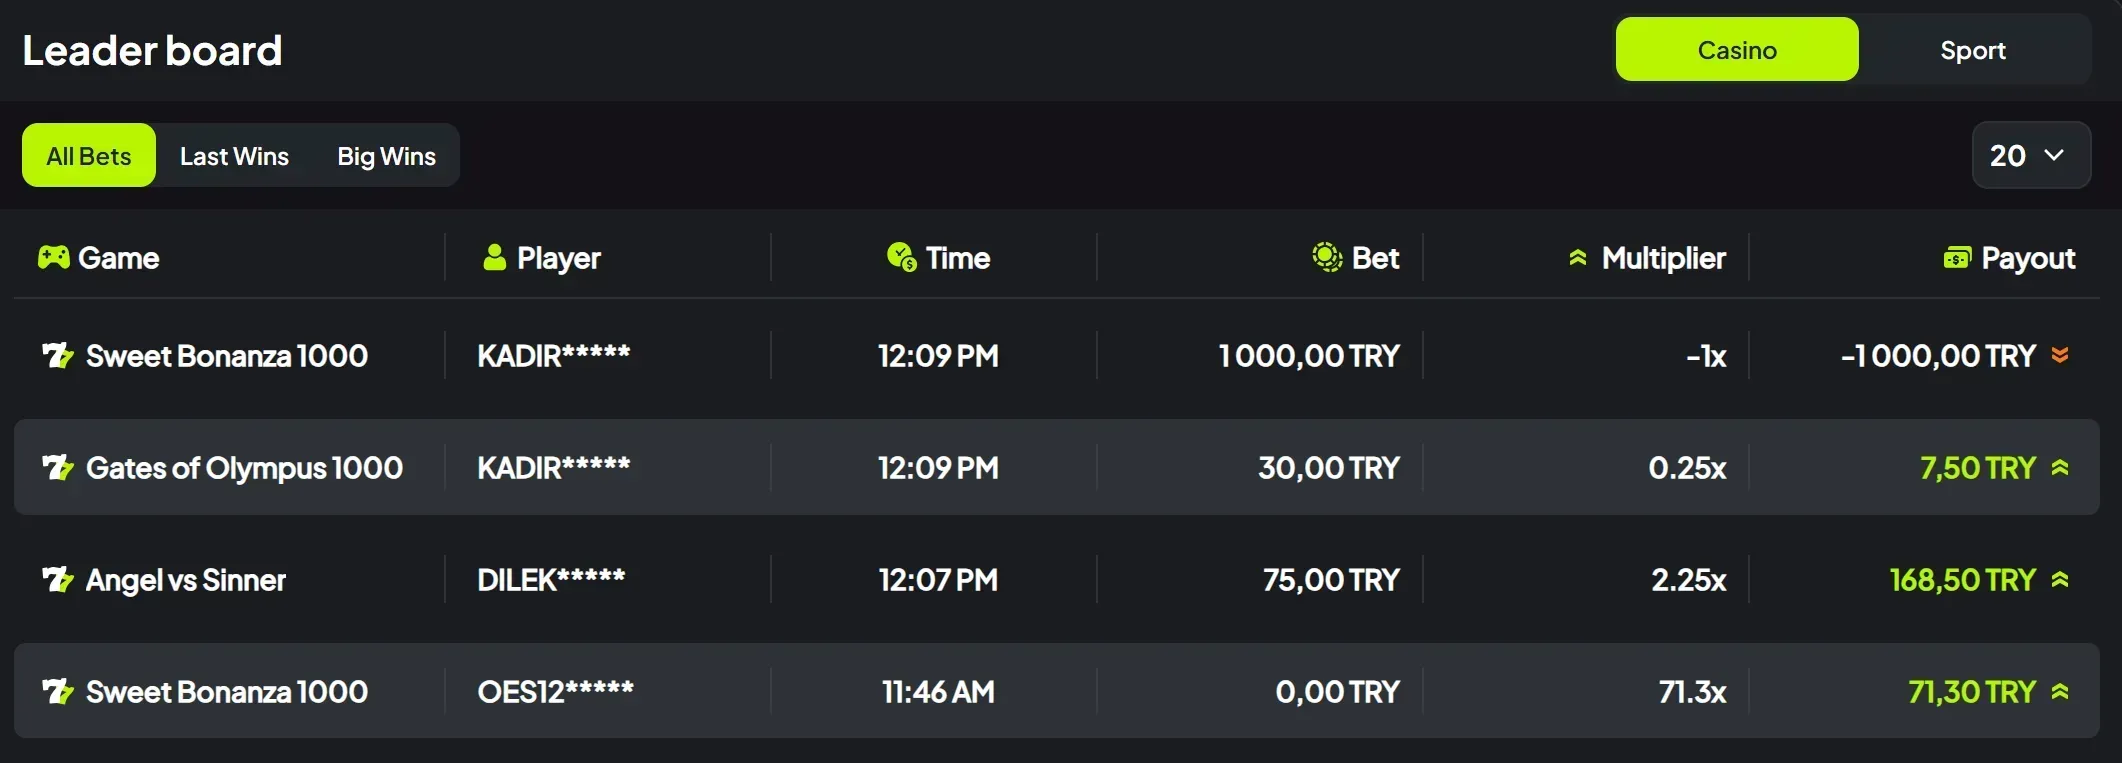Image resolution: width=2122 pixels, height=763 pixels.
Task: Open the rows count dropdown showing 20
Action: pos(2030,155)
